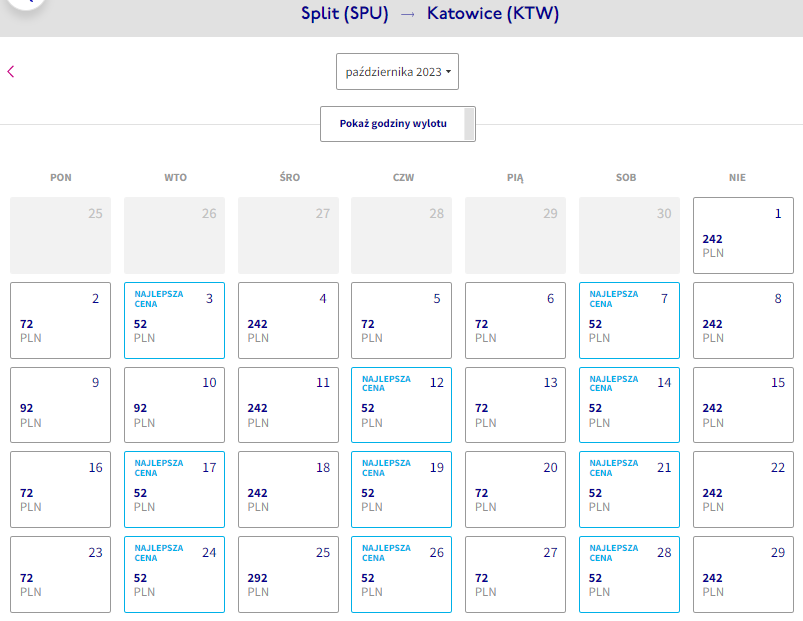Click the PON weekday header
The image size is (803, 621).
coord(60,178)
